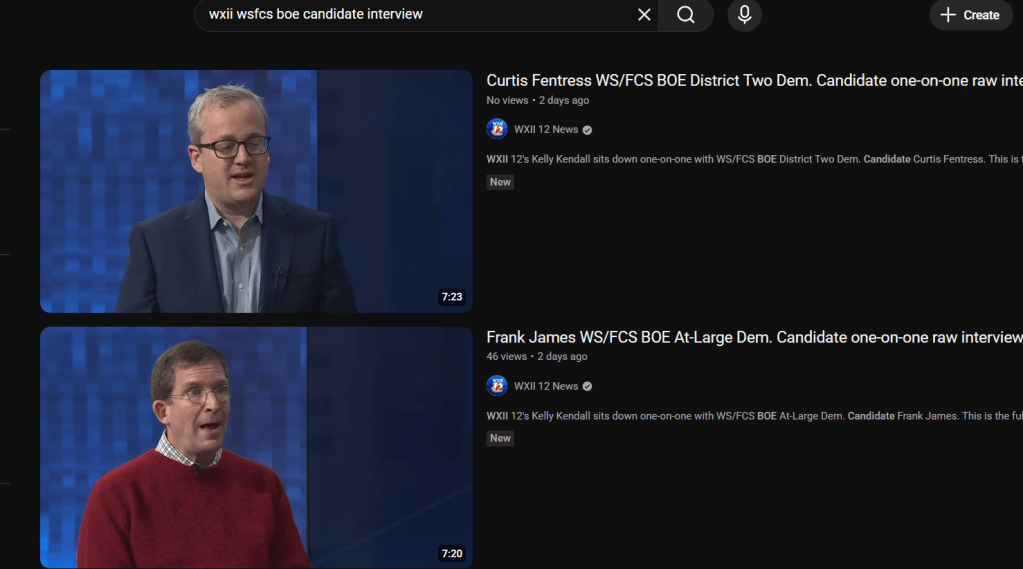
Task: Open the Curtis Fentress interview thumbnail
Action: [x=256, y=191]
